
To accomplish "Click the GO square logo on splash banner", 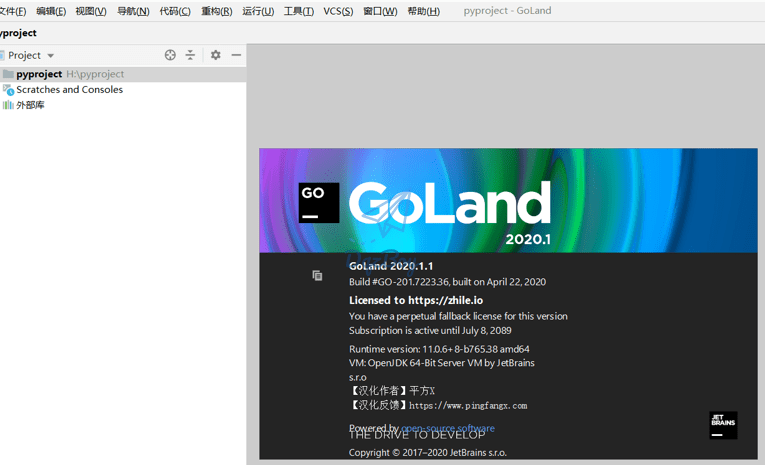I will pos(318,202).
